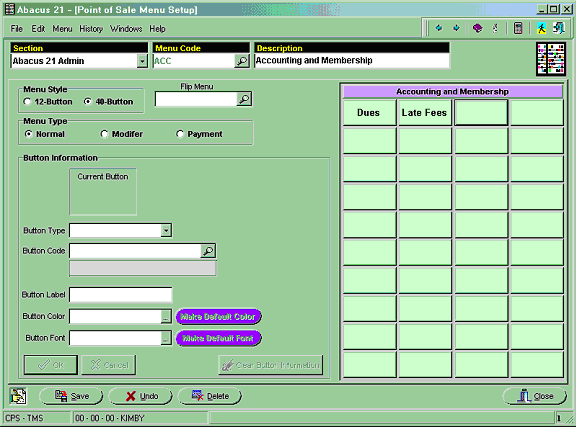576x427 pixels.
Task: Choose Normal menu type
Action: (44, 134)
